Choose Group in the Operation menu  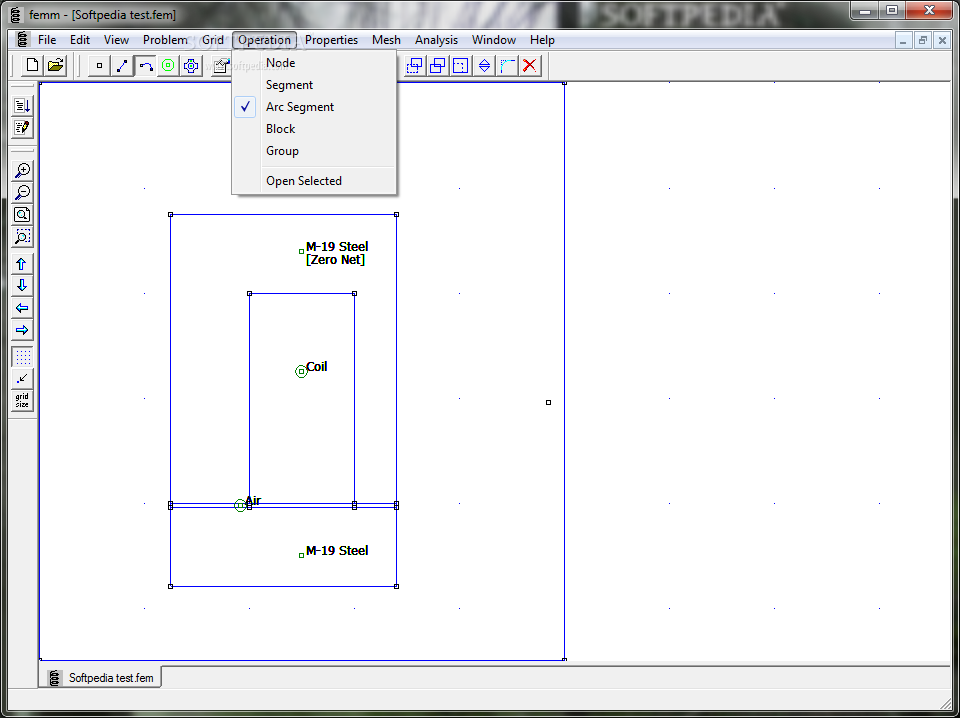pyautogui.click(x=314, y=151)
